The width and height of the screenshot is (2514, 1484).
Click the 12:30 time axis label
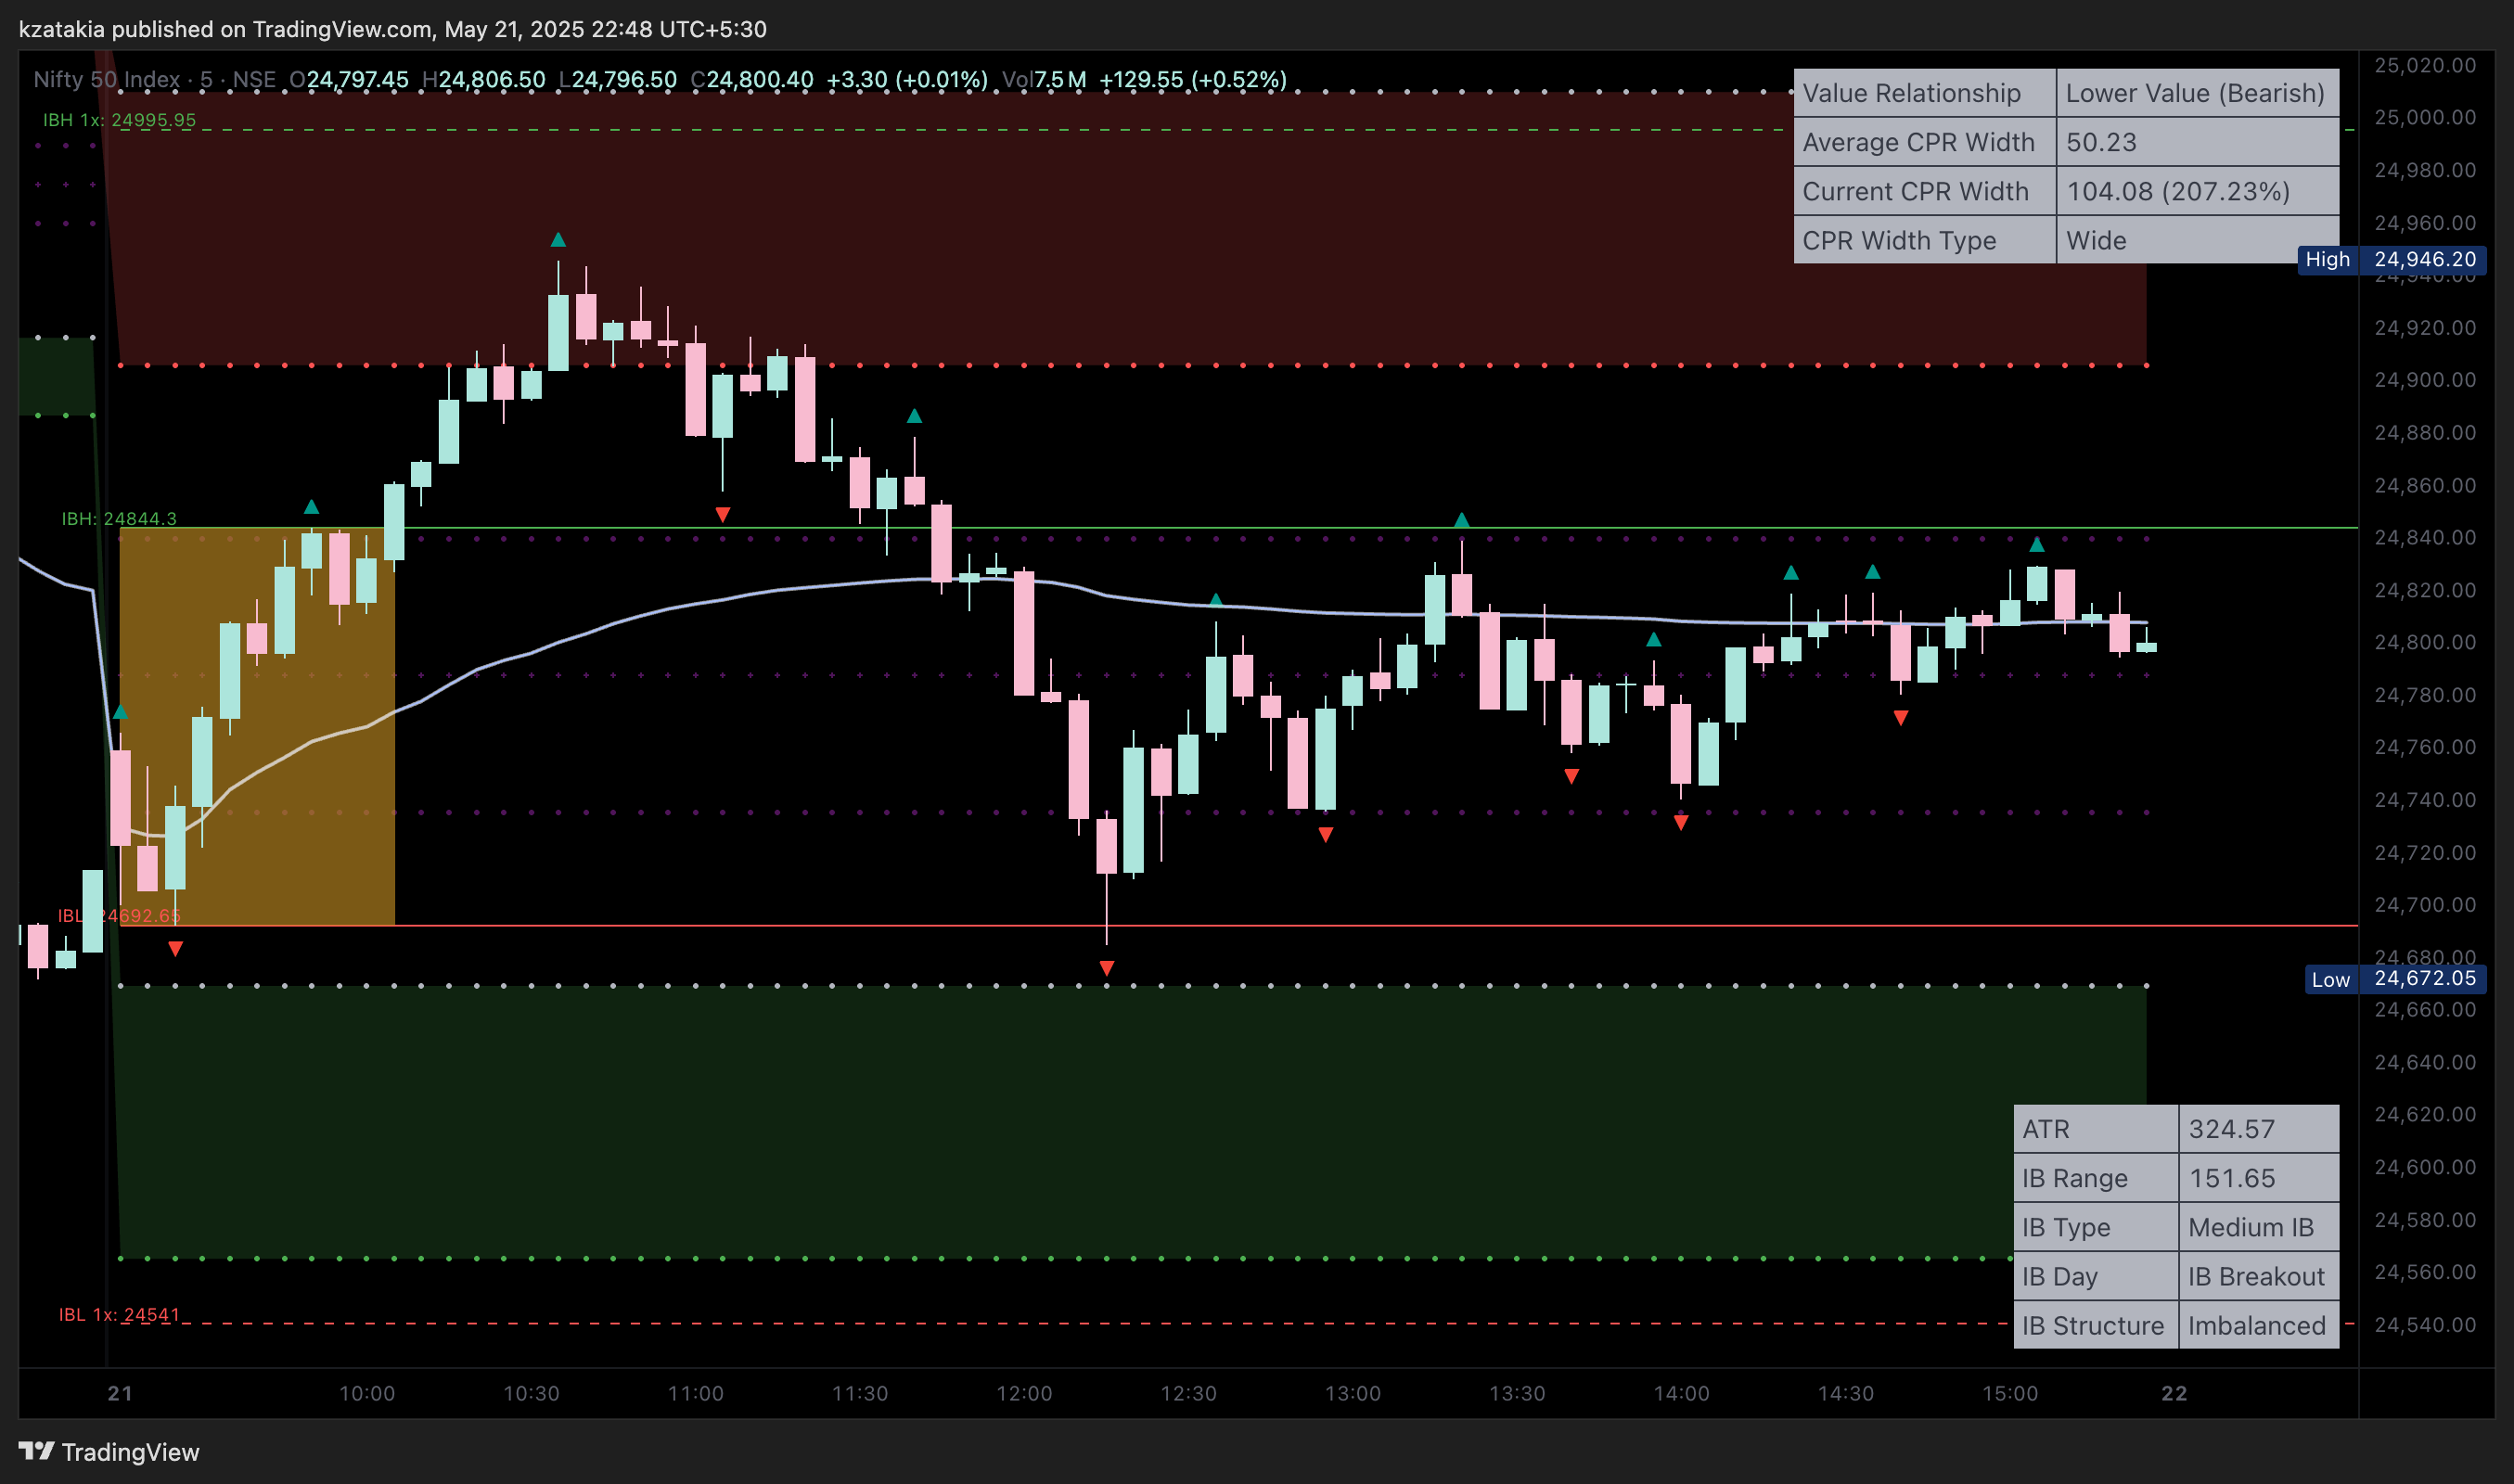pos(1188,1393)
